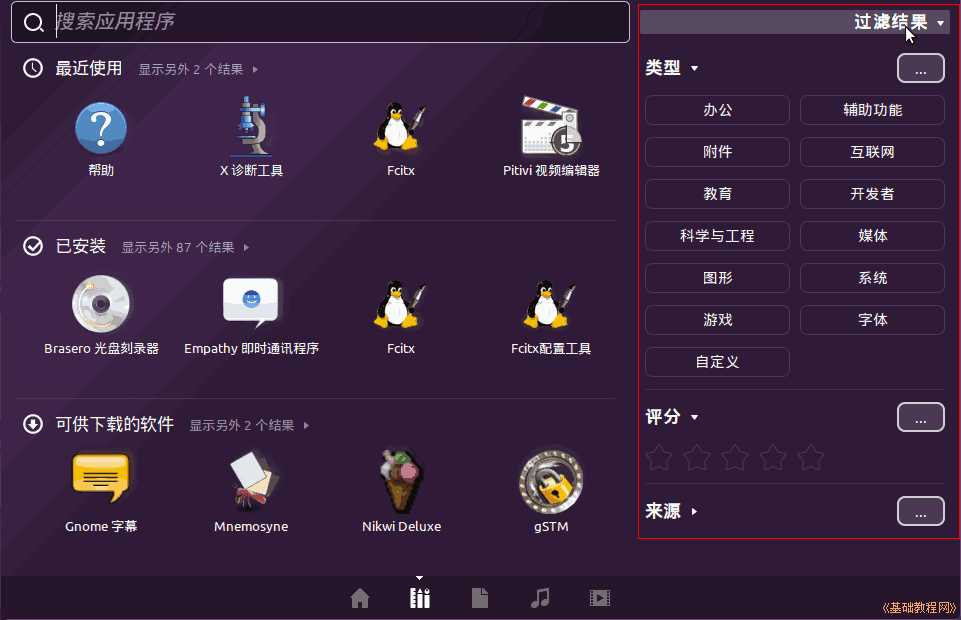The image size is (961, 620).
Task: Launch Brasero 光盘刻录器 disc icon
Action: pos(101,305)
